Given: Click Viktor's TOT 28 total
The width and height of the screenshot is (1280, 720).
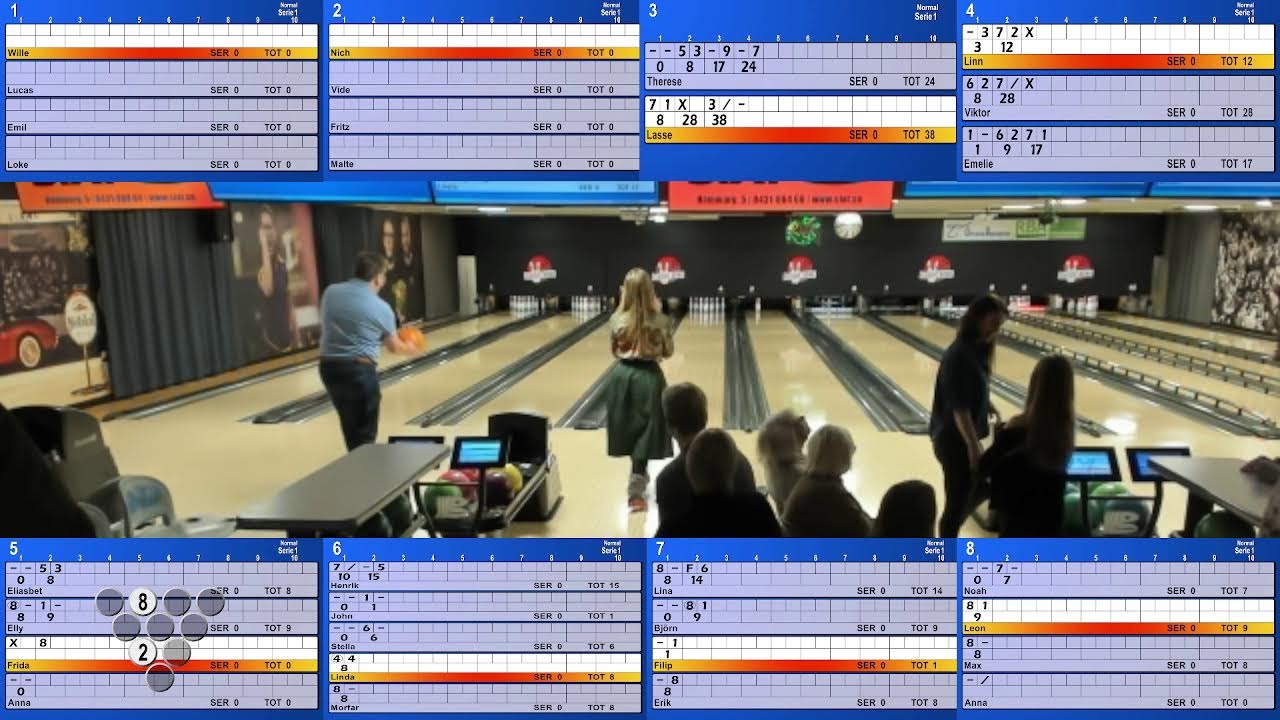Looking at the screenshot, I should pos(1237,113).
